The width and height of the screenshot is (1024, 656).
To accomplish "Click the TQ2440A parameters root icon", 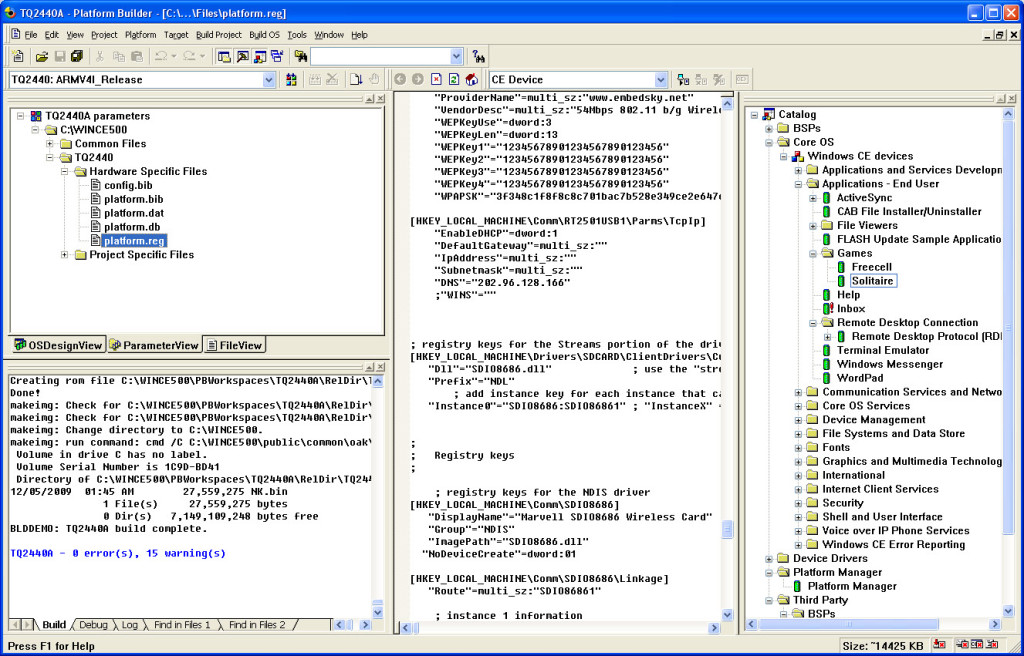I will point(36,116).
